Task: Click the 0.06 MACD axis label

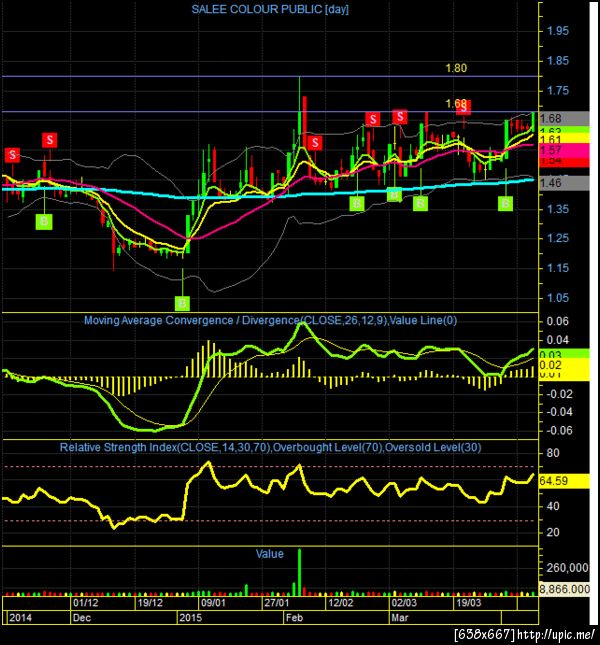Action: point(558,321)
